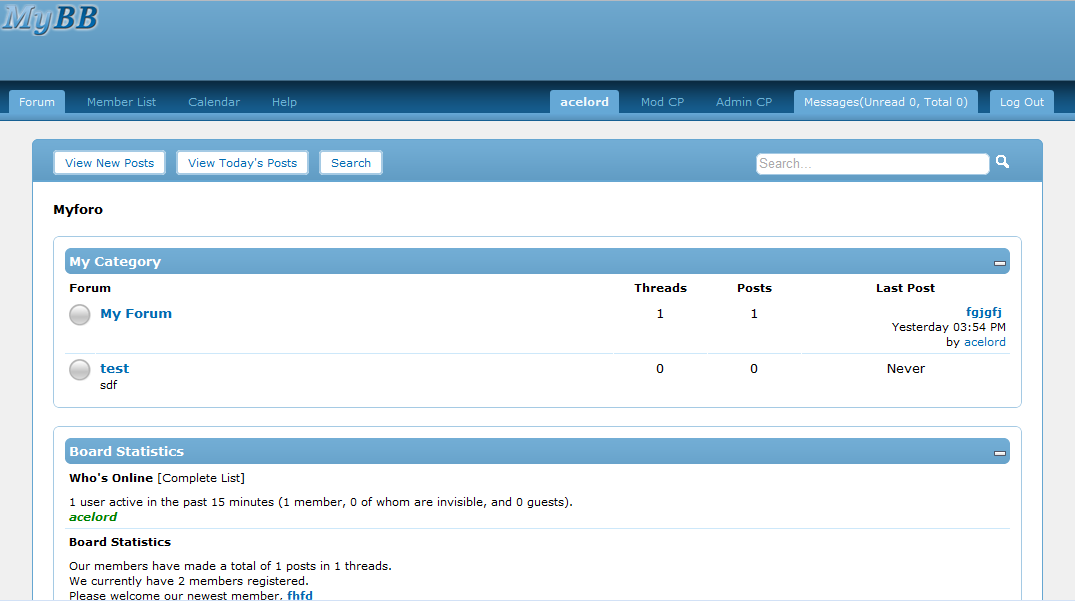Click the MyBB logo
This screenshot has height=601, width=1075.
click(50, 18)
